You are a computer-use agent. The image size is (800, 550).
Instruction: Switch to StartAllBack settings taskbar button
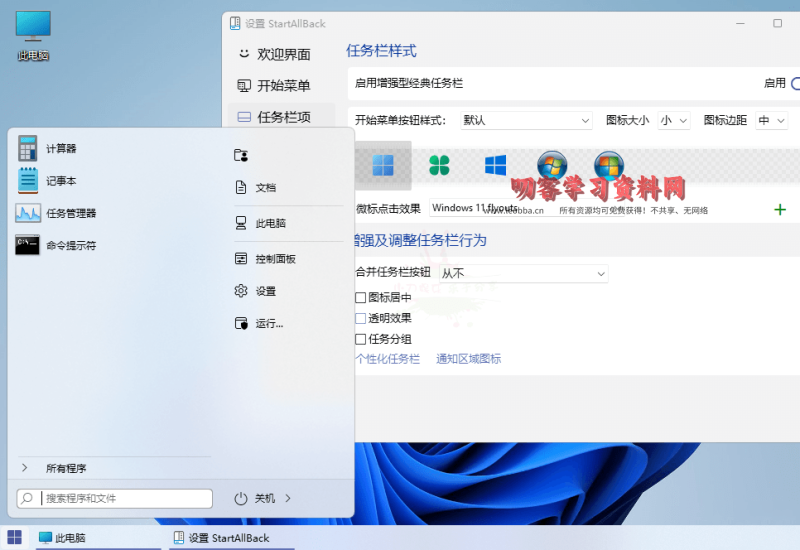pyautogui.click(x=232, y=538)
